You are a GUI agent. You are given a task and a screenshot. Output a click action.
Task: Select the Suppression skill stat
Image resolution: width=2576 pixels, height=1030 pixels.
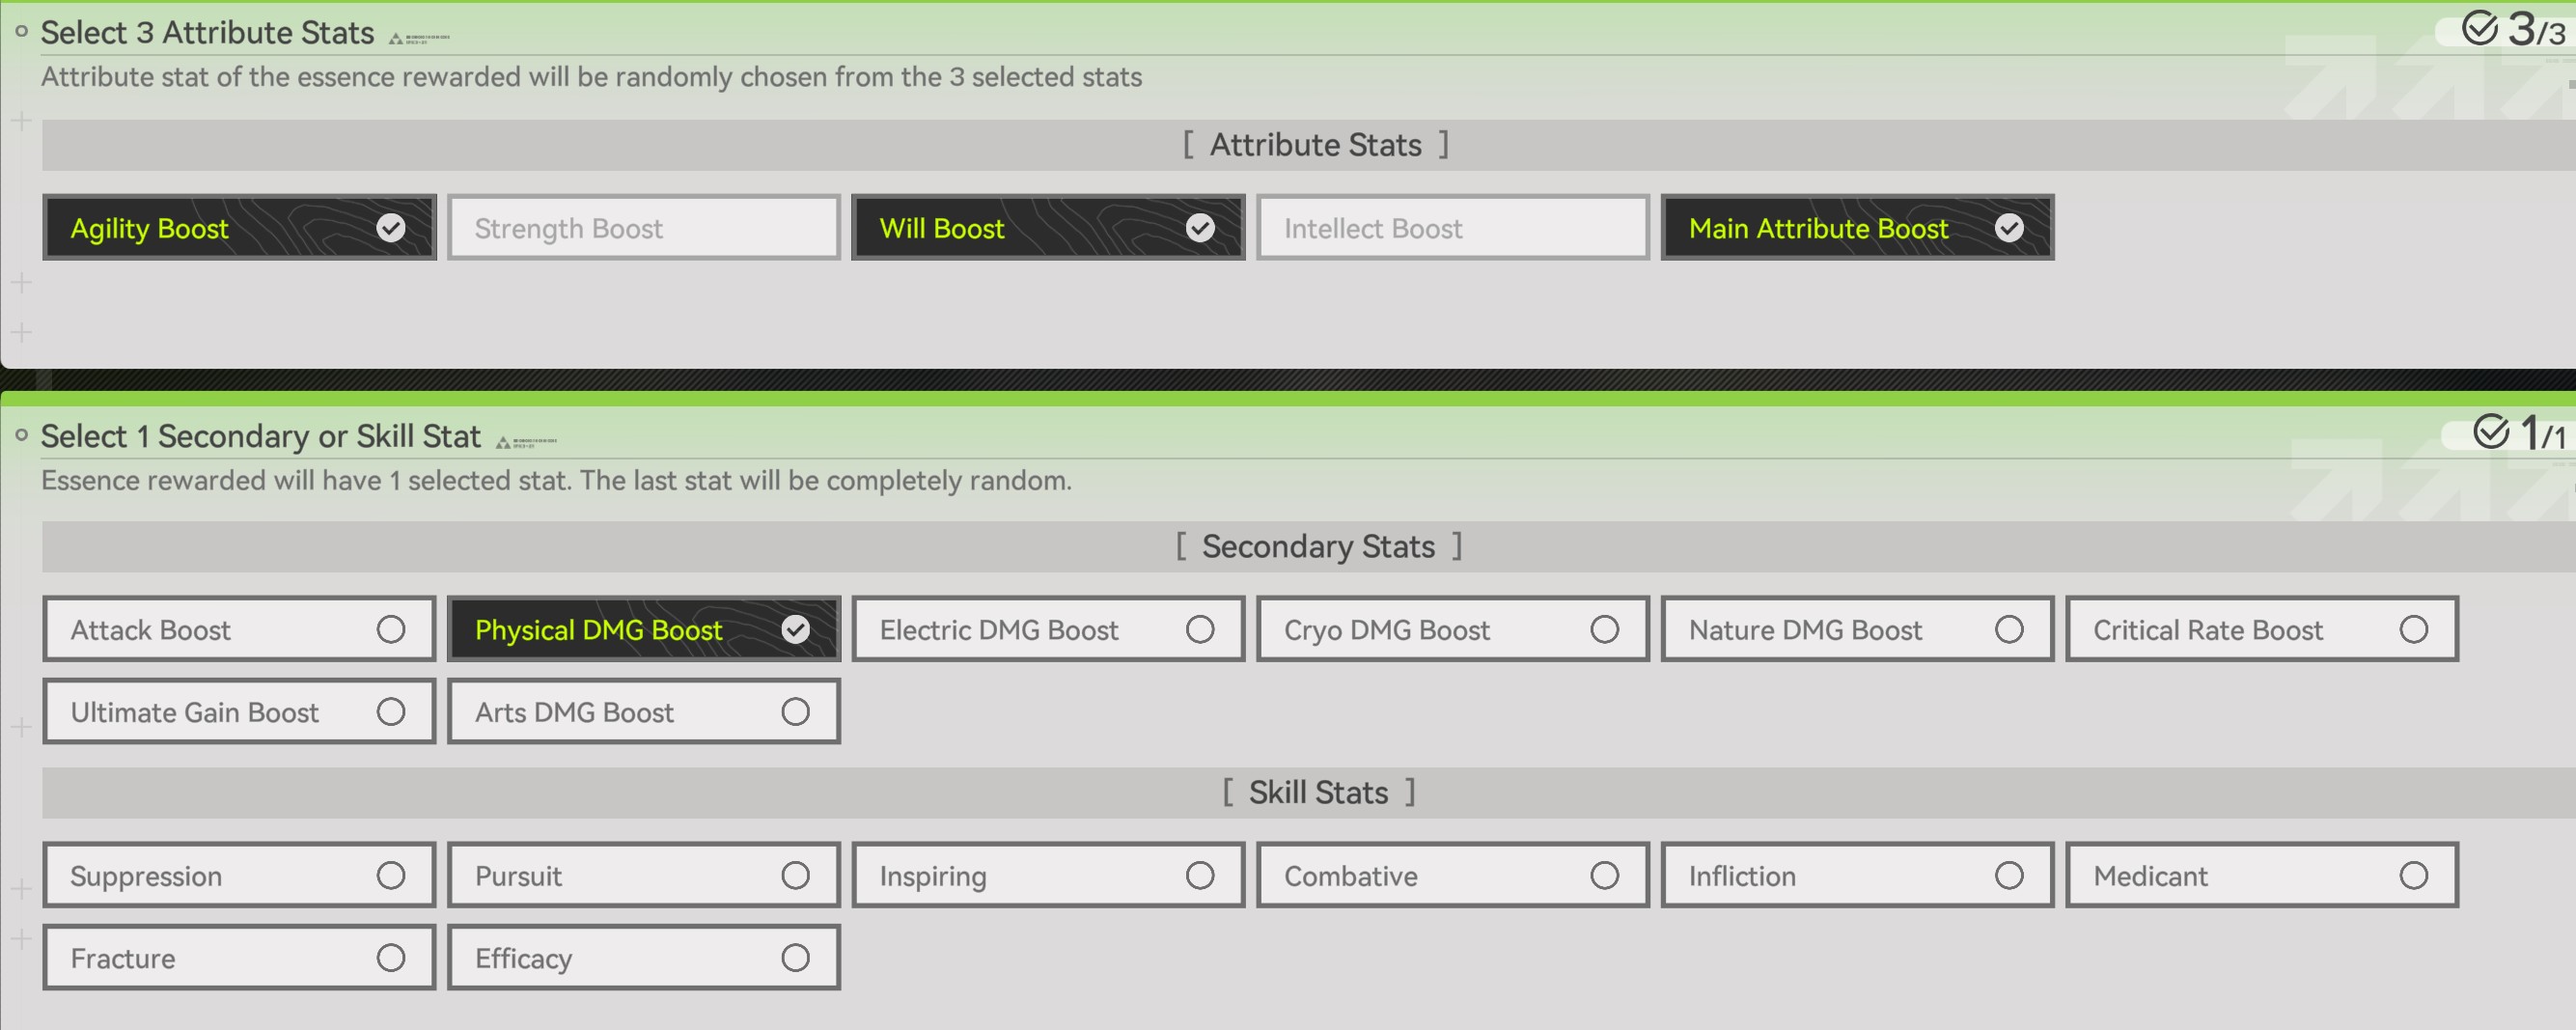click(239, 875)
